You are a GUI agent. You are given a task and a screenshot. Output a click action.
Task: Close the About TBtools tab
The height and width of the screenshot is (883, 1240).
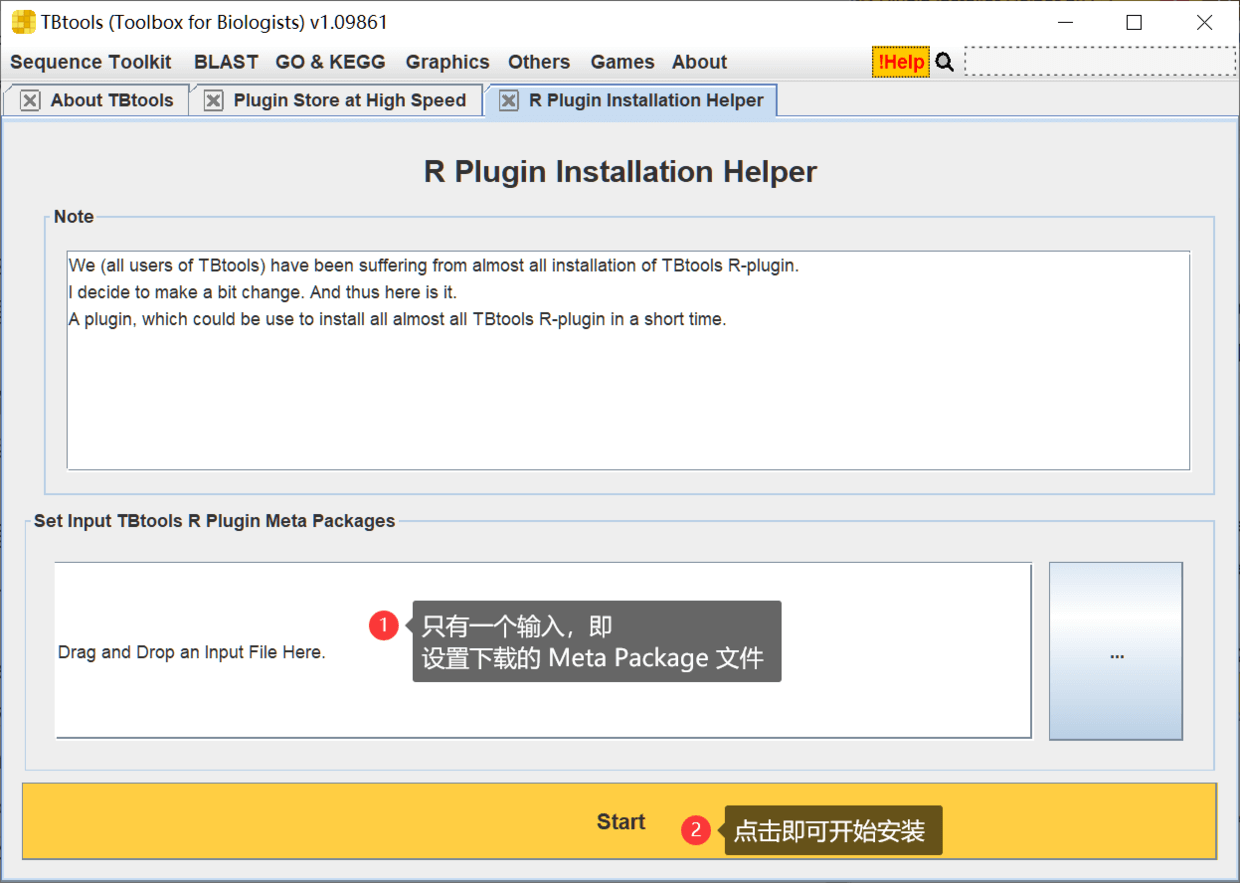pos(30,101)
